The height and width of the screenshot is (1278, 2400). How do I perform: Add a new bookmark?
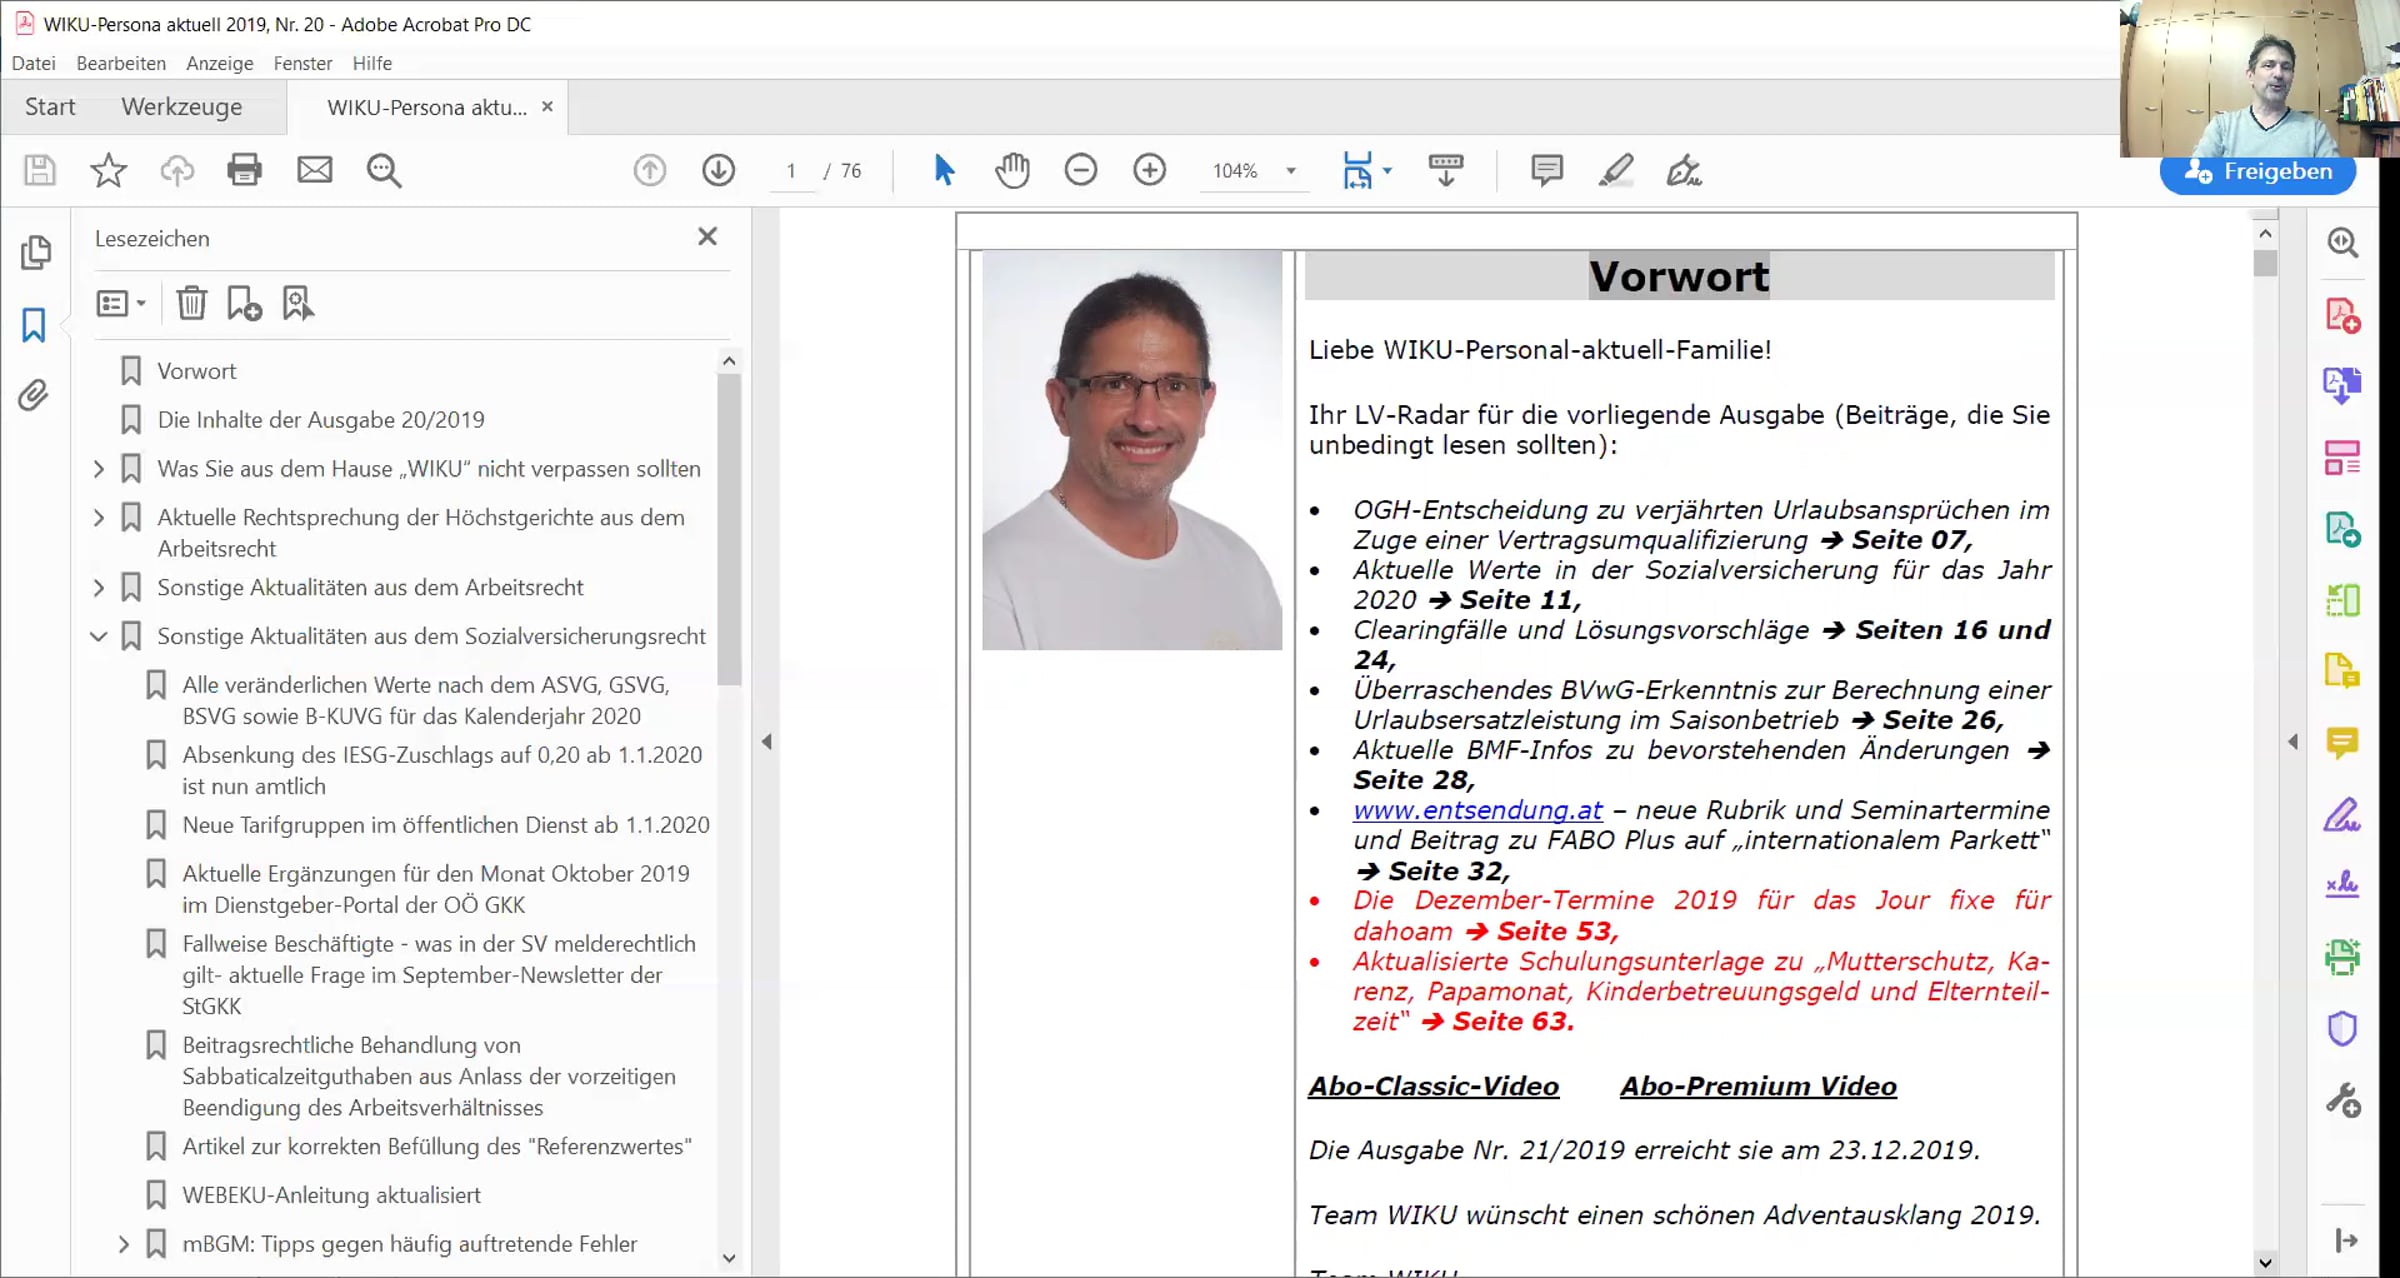point(244,303)
